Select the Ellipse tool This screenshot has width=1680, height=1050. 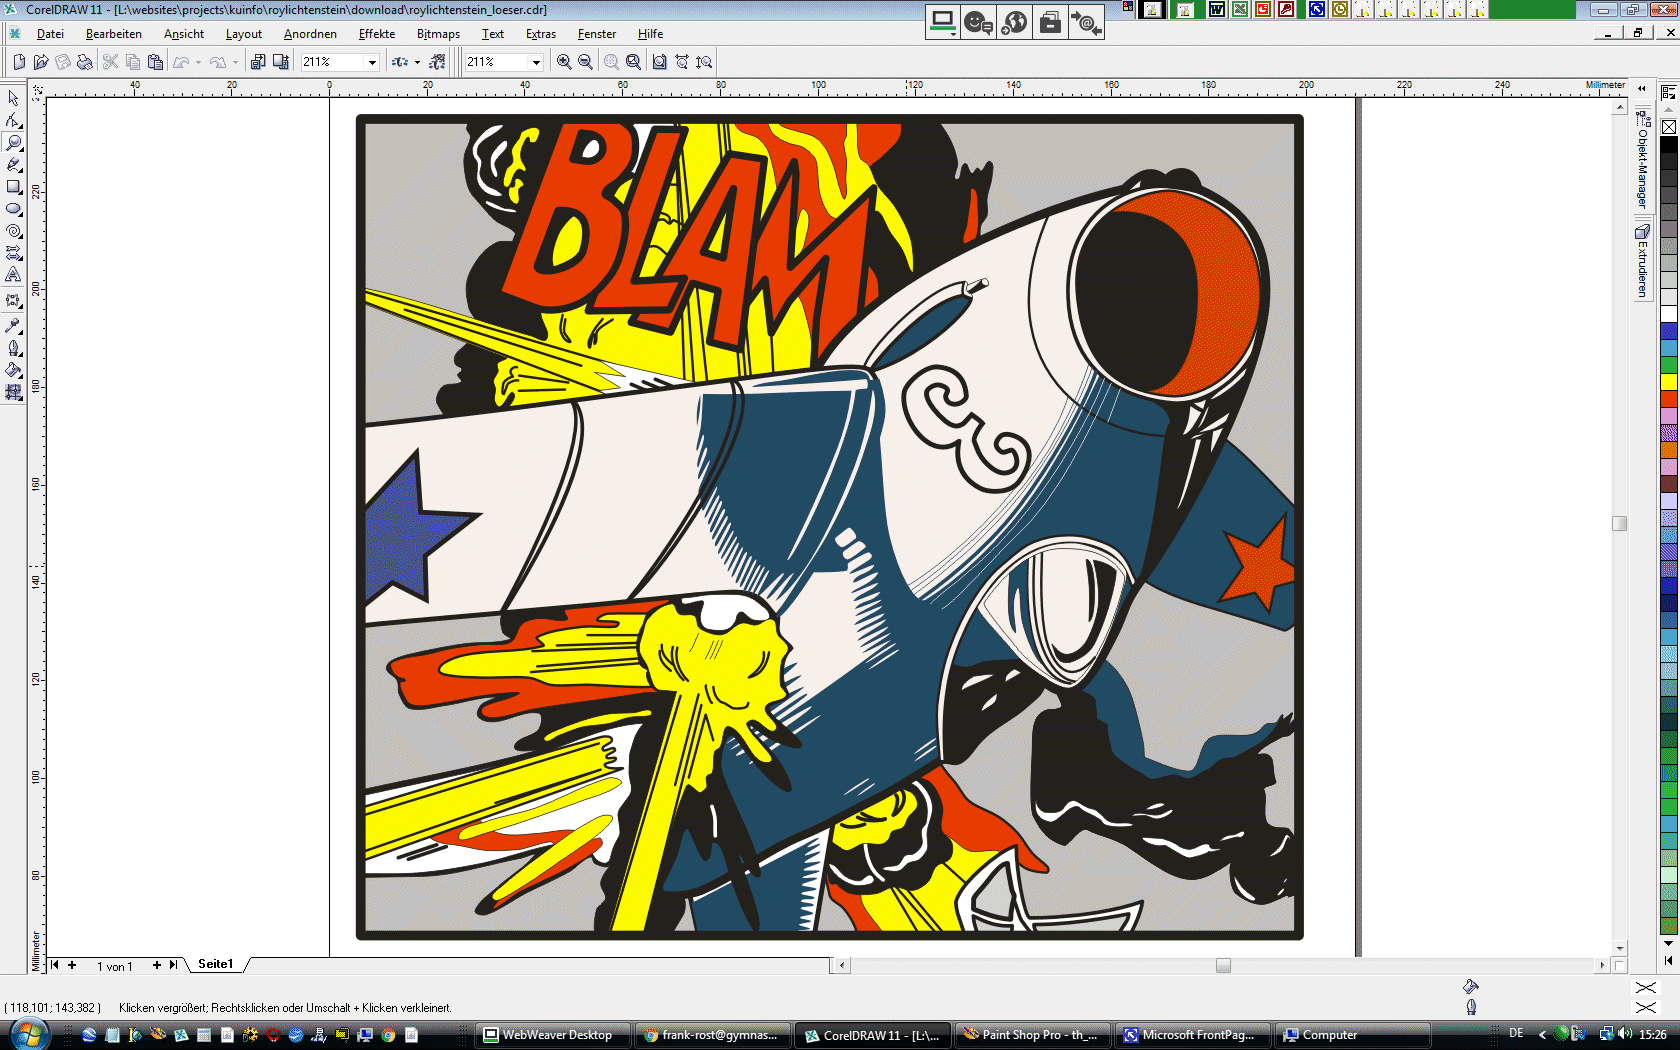(x=13, y=209)
